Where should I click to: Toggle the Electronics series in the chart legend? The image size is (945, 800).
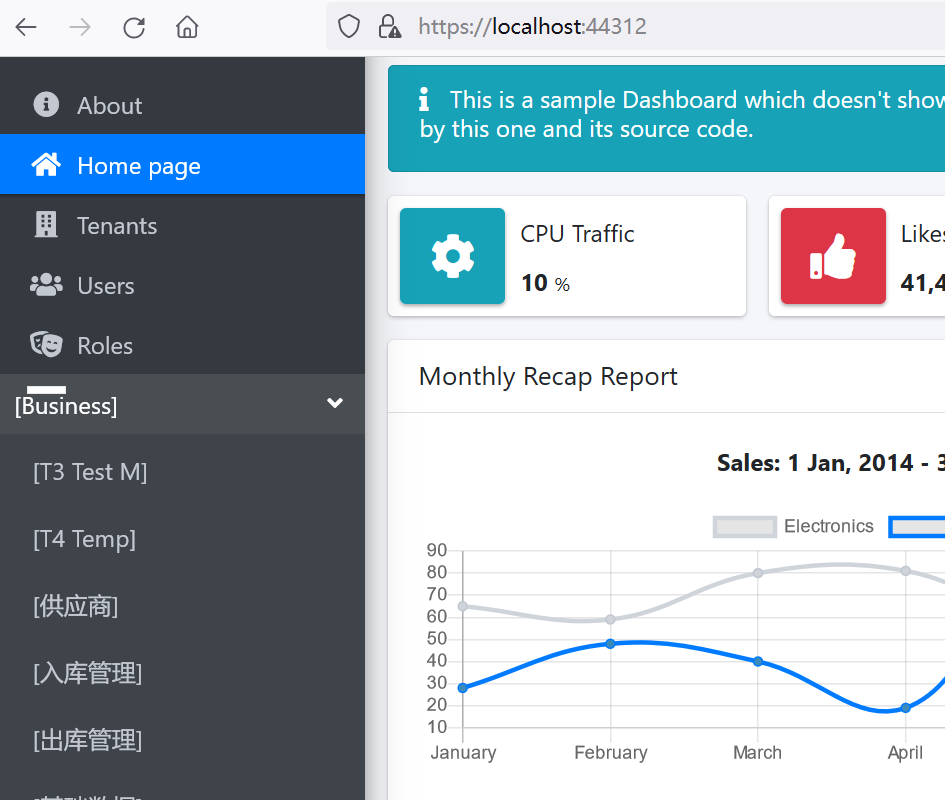coord(829,526)
